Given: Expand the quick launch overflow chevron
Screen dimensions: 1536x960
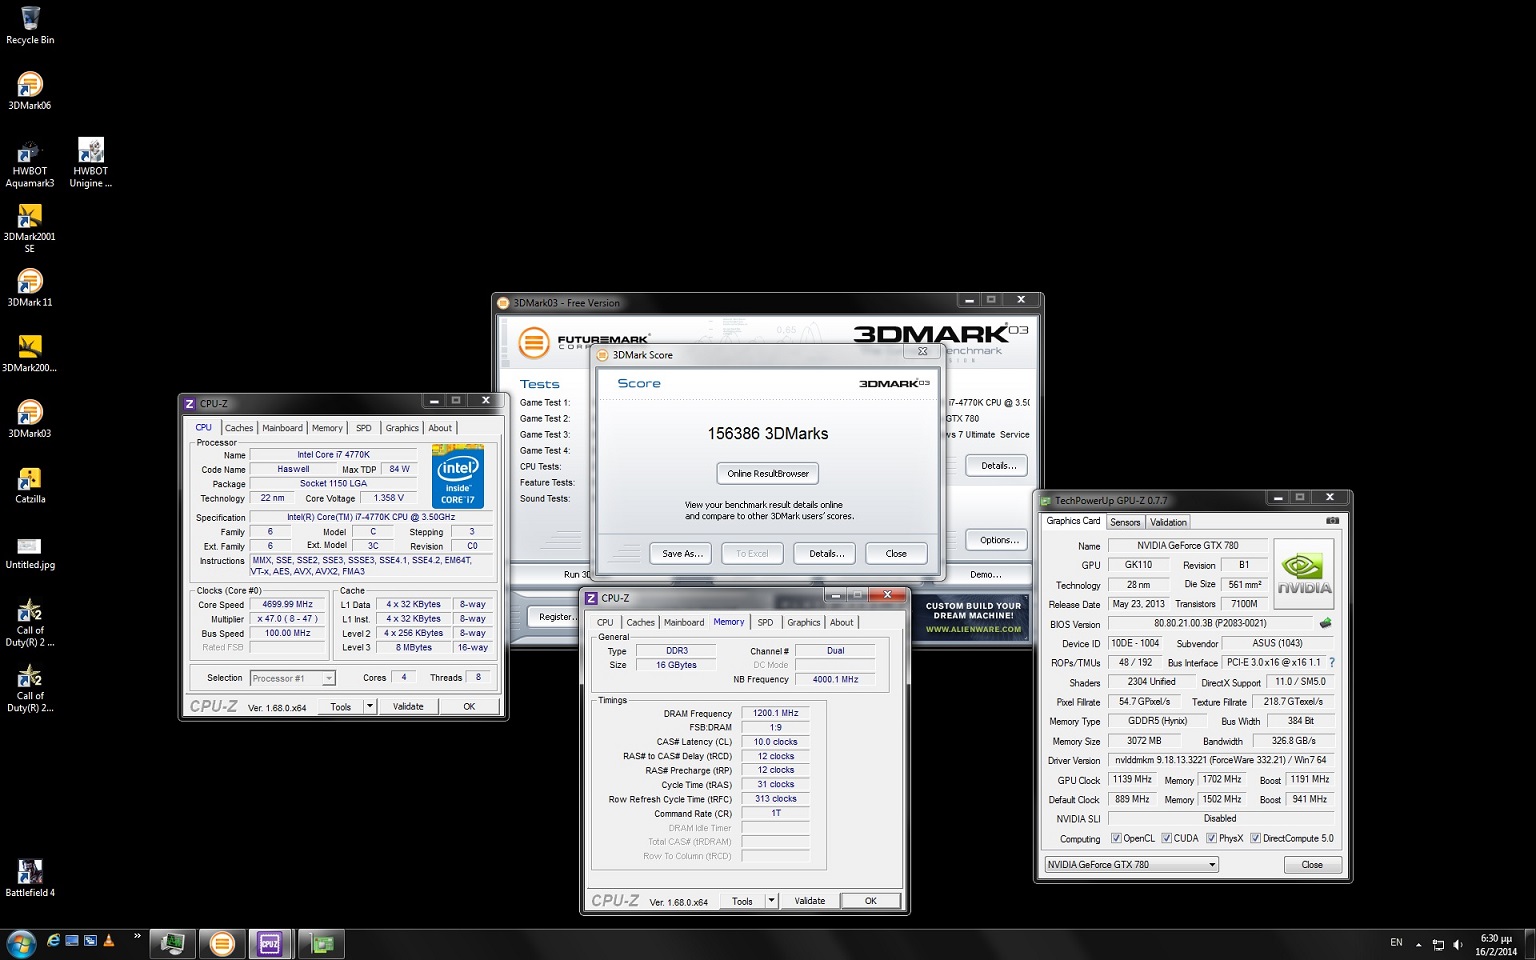Looking at the screenshot, I should [x=137, y=937].
